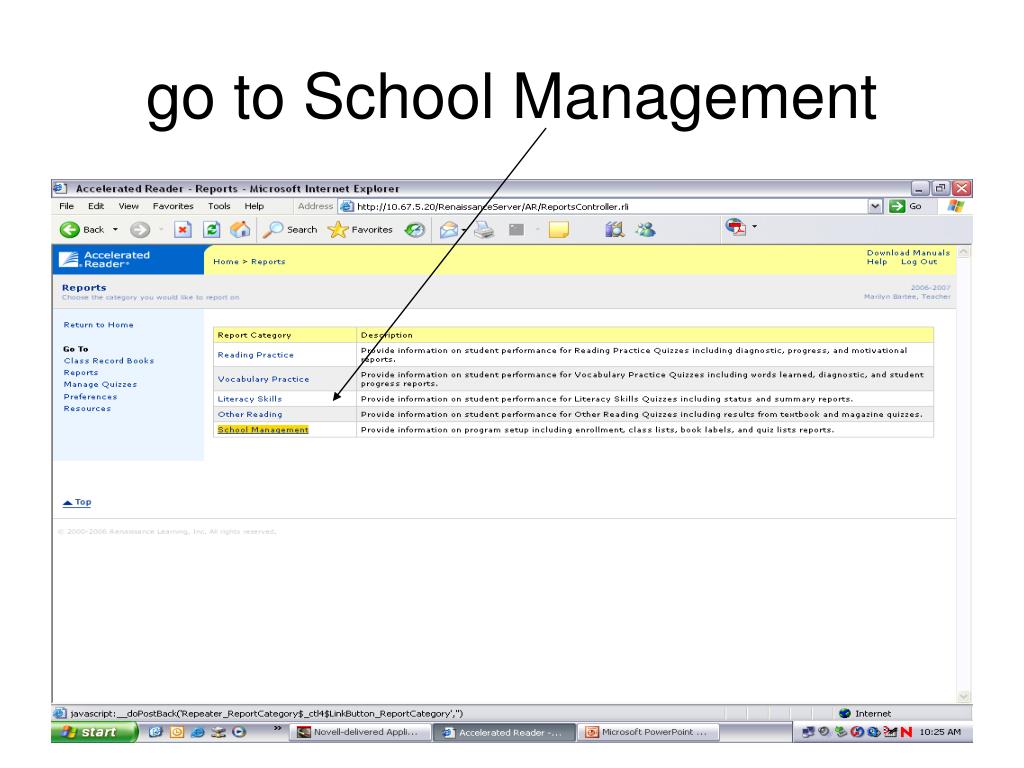Click the Return to Home link
Image resolution: width=1024 pixels, height=768 pixels.
[x=99, y=325]
